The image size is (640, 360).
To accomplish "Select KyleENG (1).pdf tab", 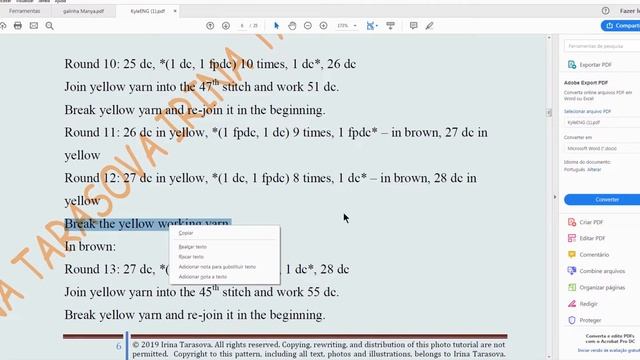I will point(147,11).
